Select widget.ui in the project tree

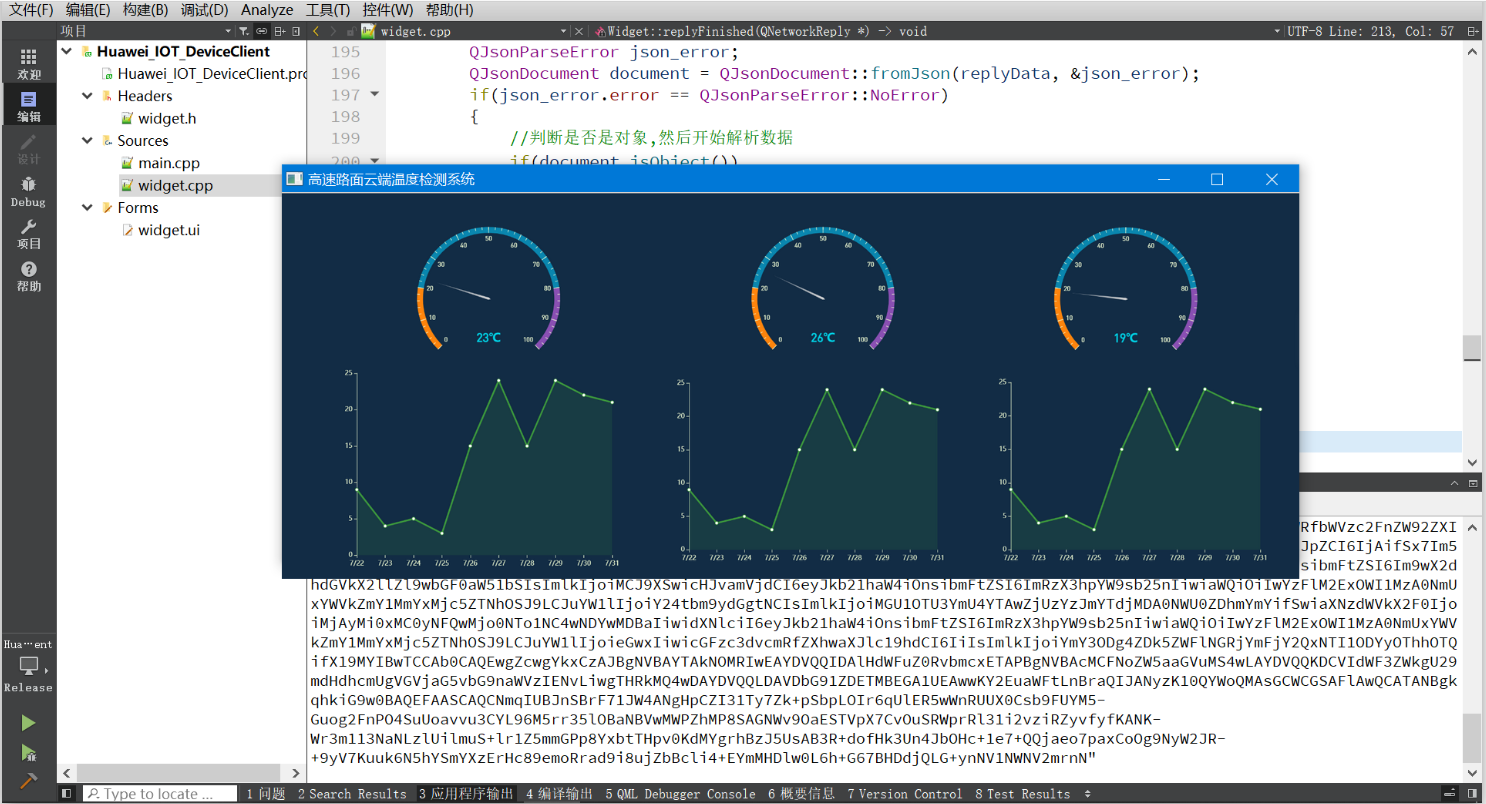(x=160, y=230)
